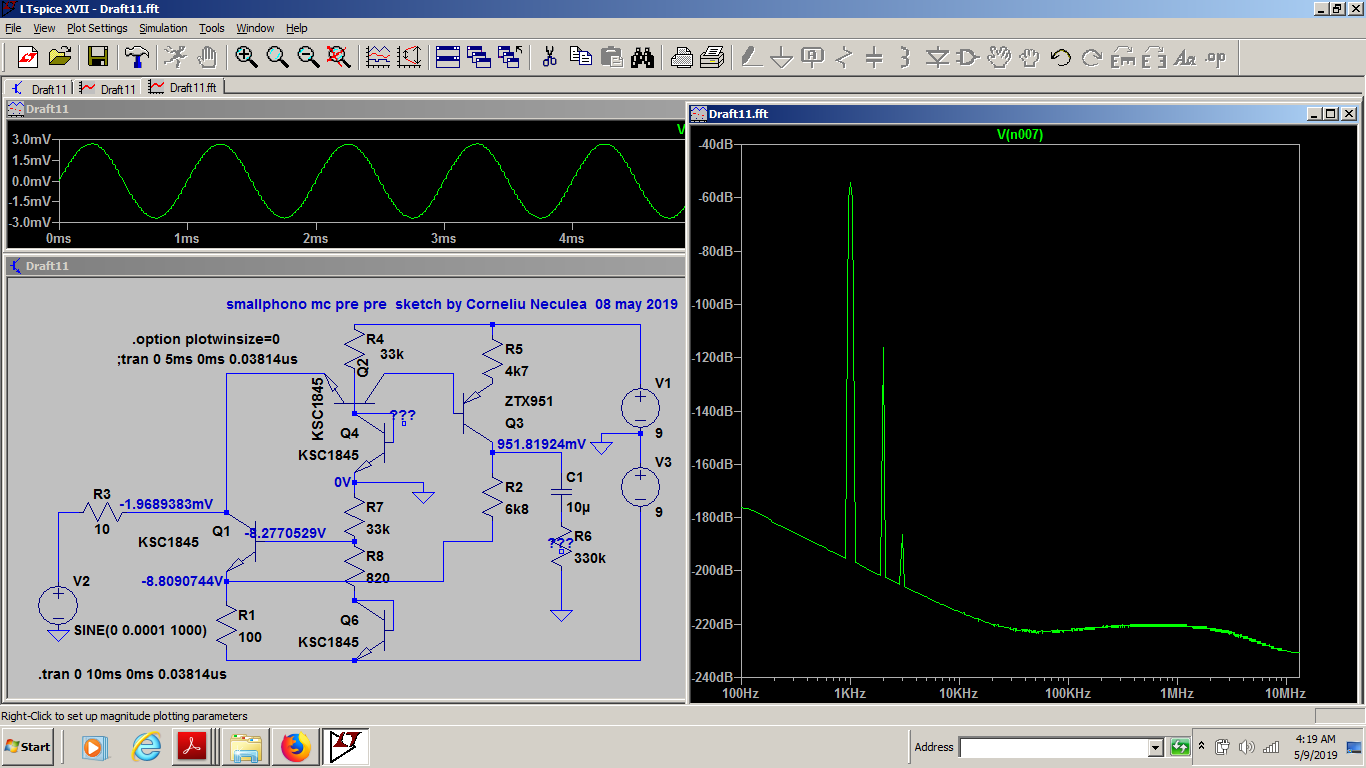Screen dimensions: 1366x768
Task: Click the Find binoculars icon
Action: [642, 57]
